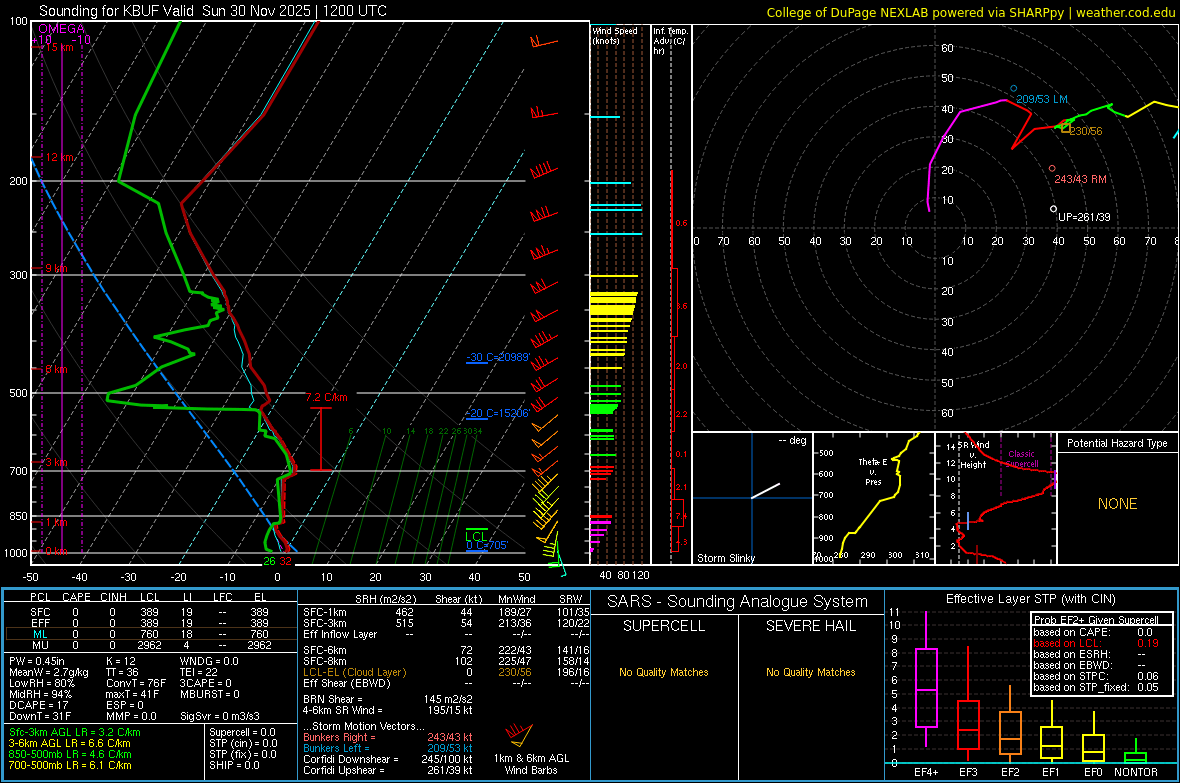This screenshot has width=1180, height=783.
Task: Click the '-30 C=20989'' height label
Action: (x=498, y=357)
